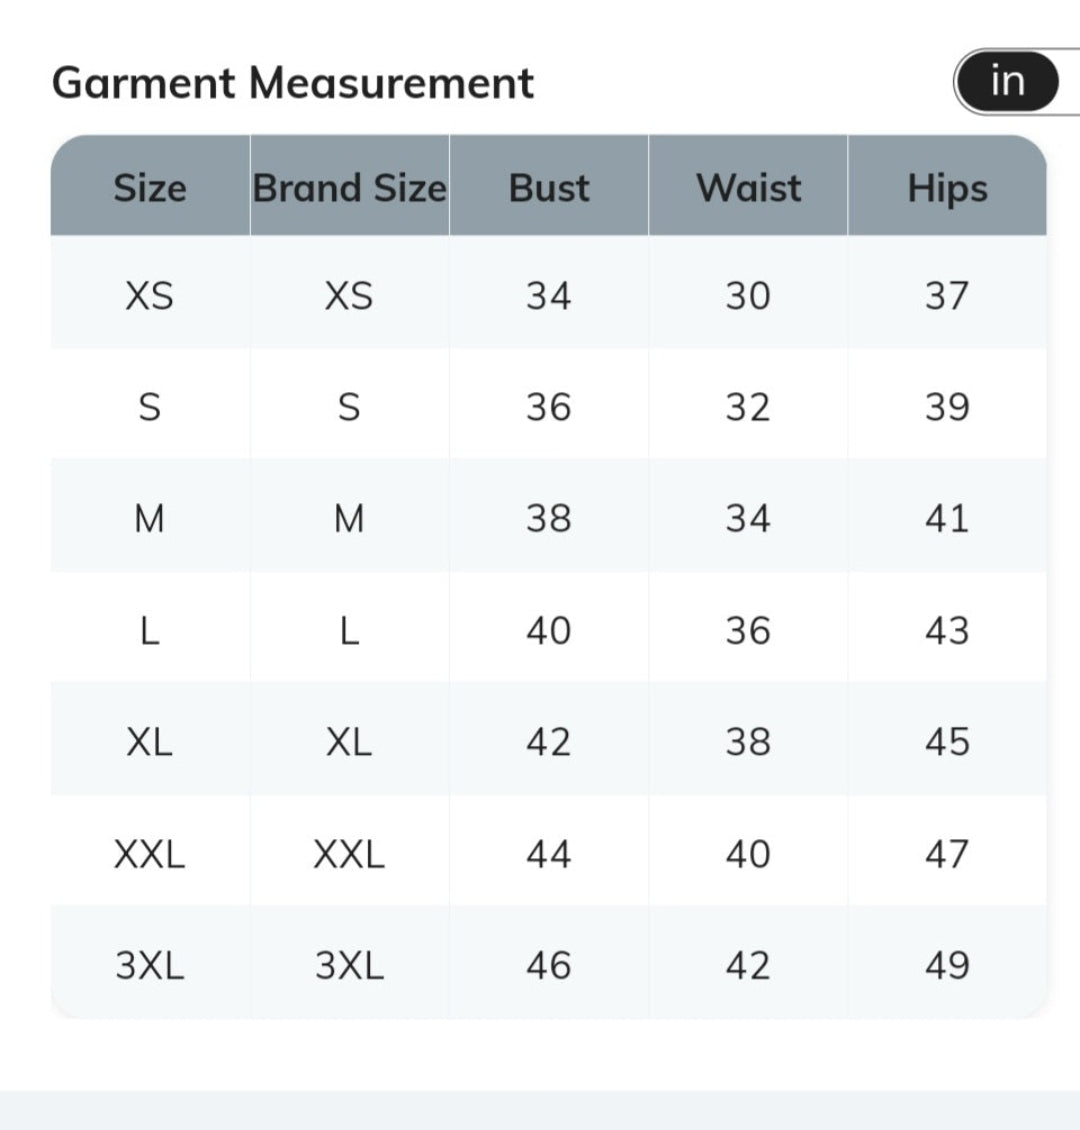Select the M size row label
This screenshot has width=1080, height=1130.
(149, 519)
